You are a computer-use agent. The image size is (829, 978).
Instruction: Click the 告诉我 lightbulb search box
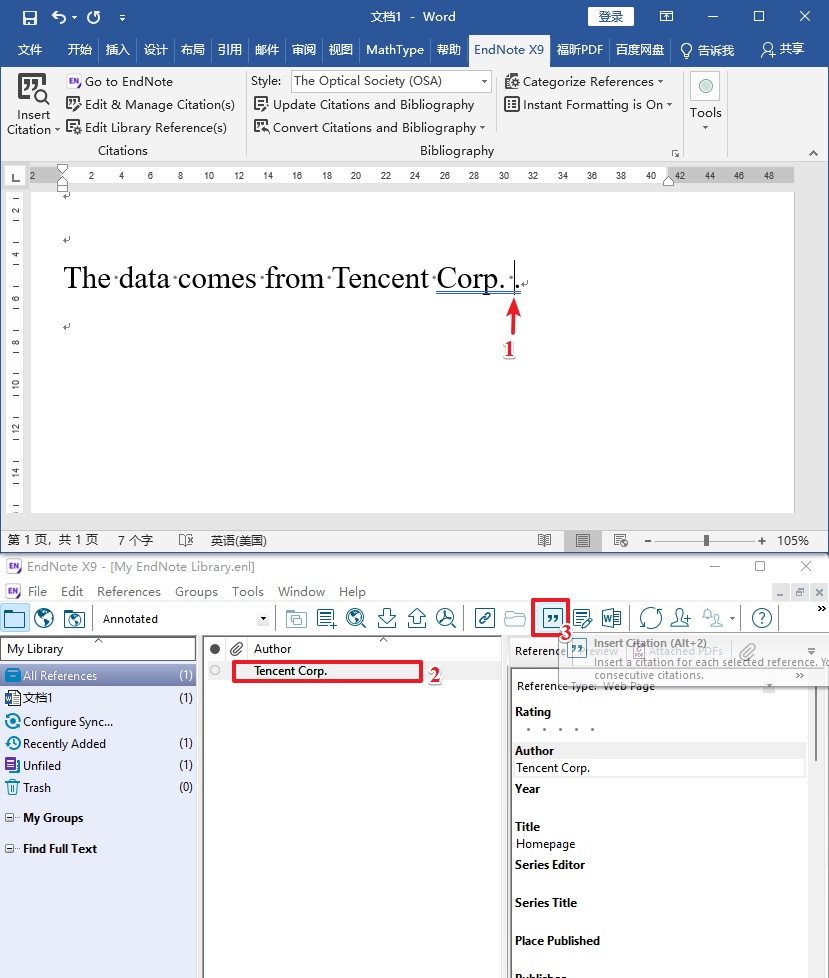click(707, 50)
